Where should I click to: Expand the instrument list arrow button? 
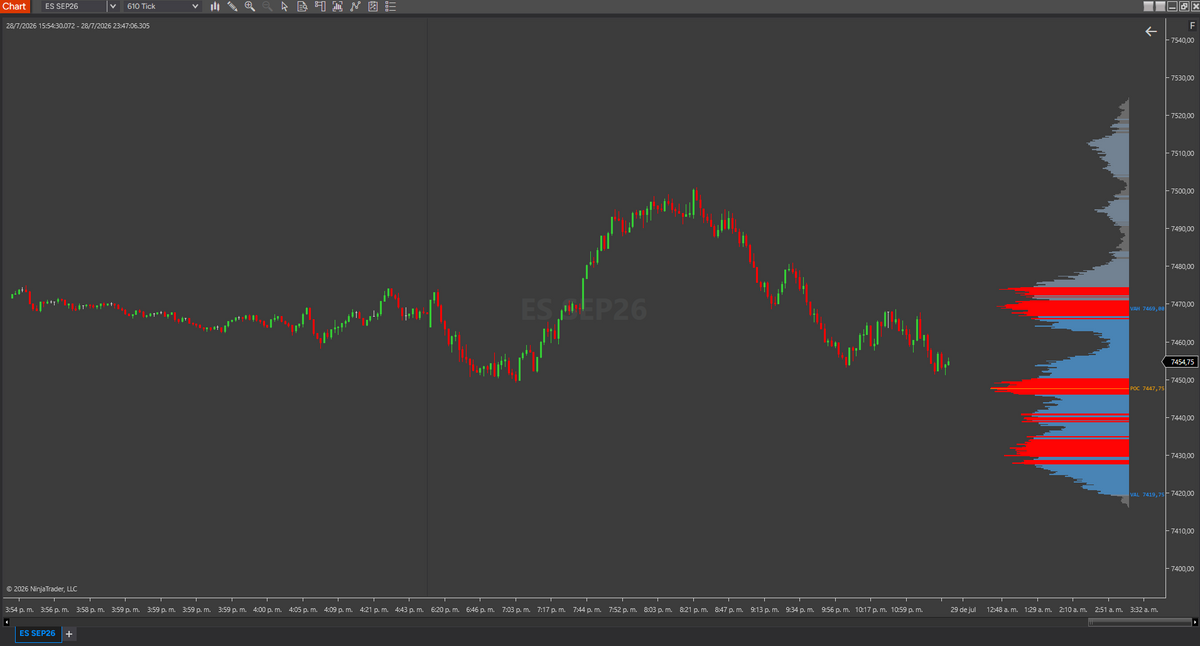coord(113,6)
